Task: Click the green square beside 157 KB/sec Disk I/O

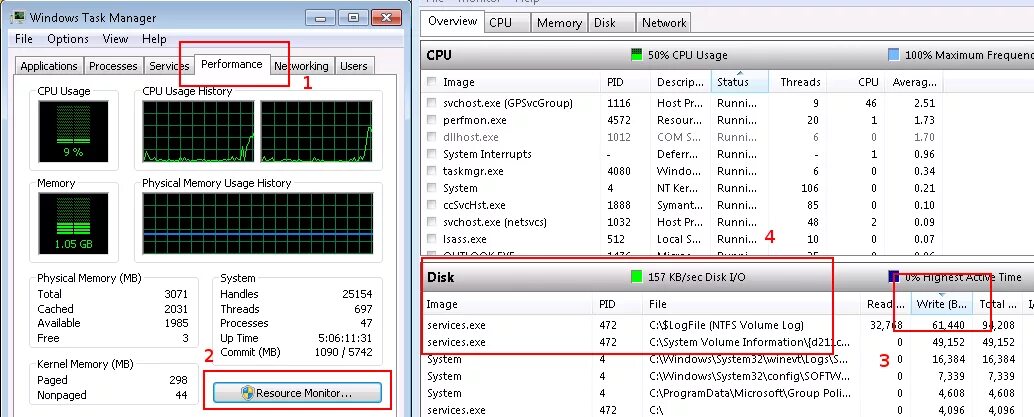Action: 636,276
